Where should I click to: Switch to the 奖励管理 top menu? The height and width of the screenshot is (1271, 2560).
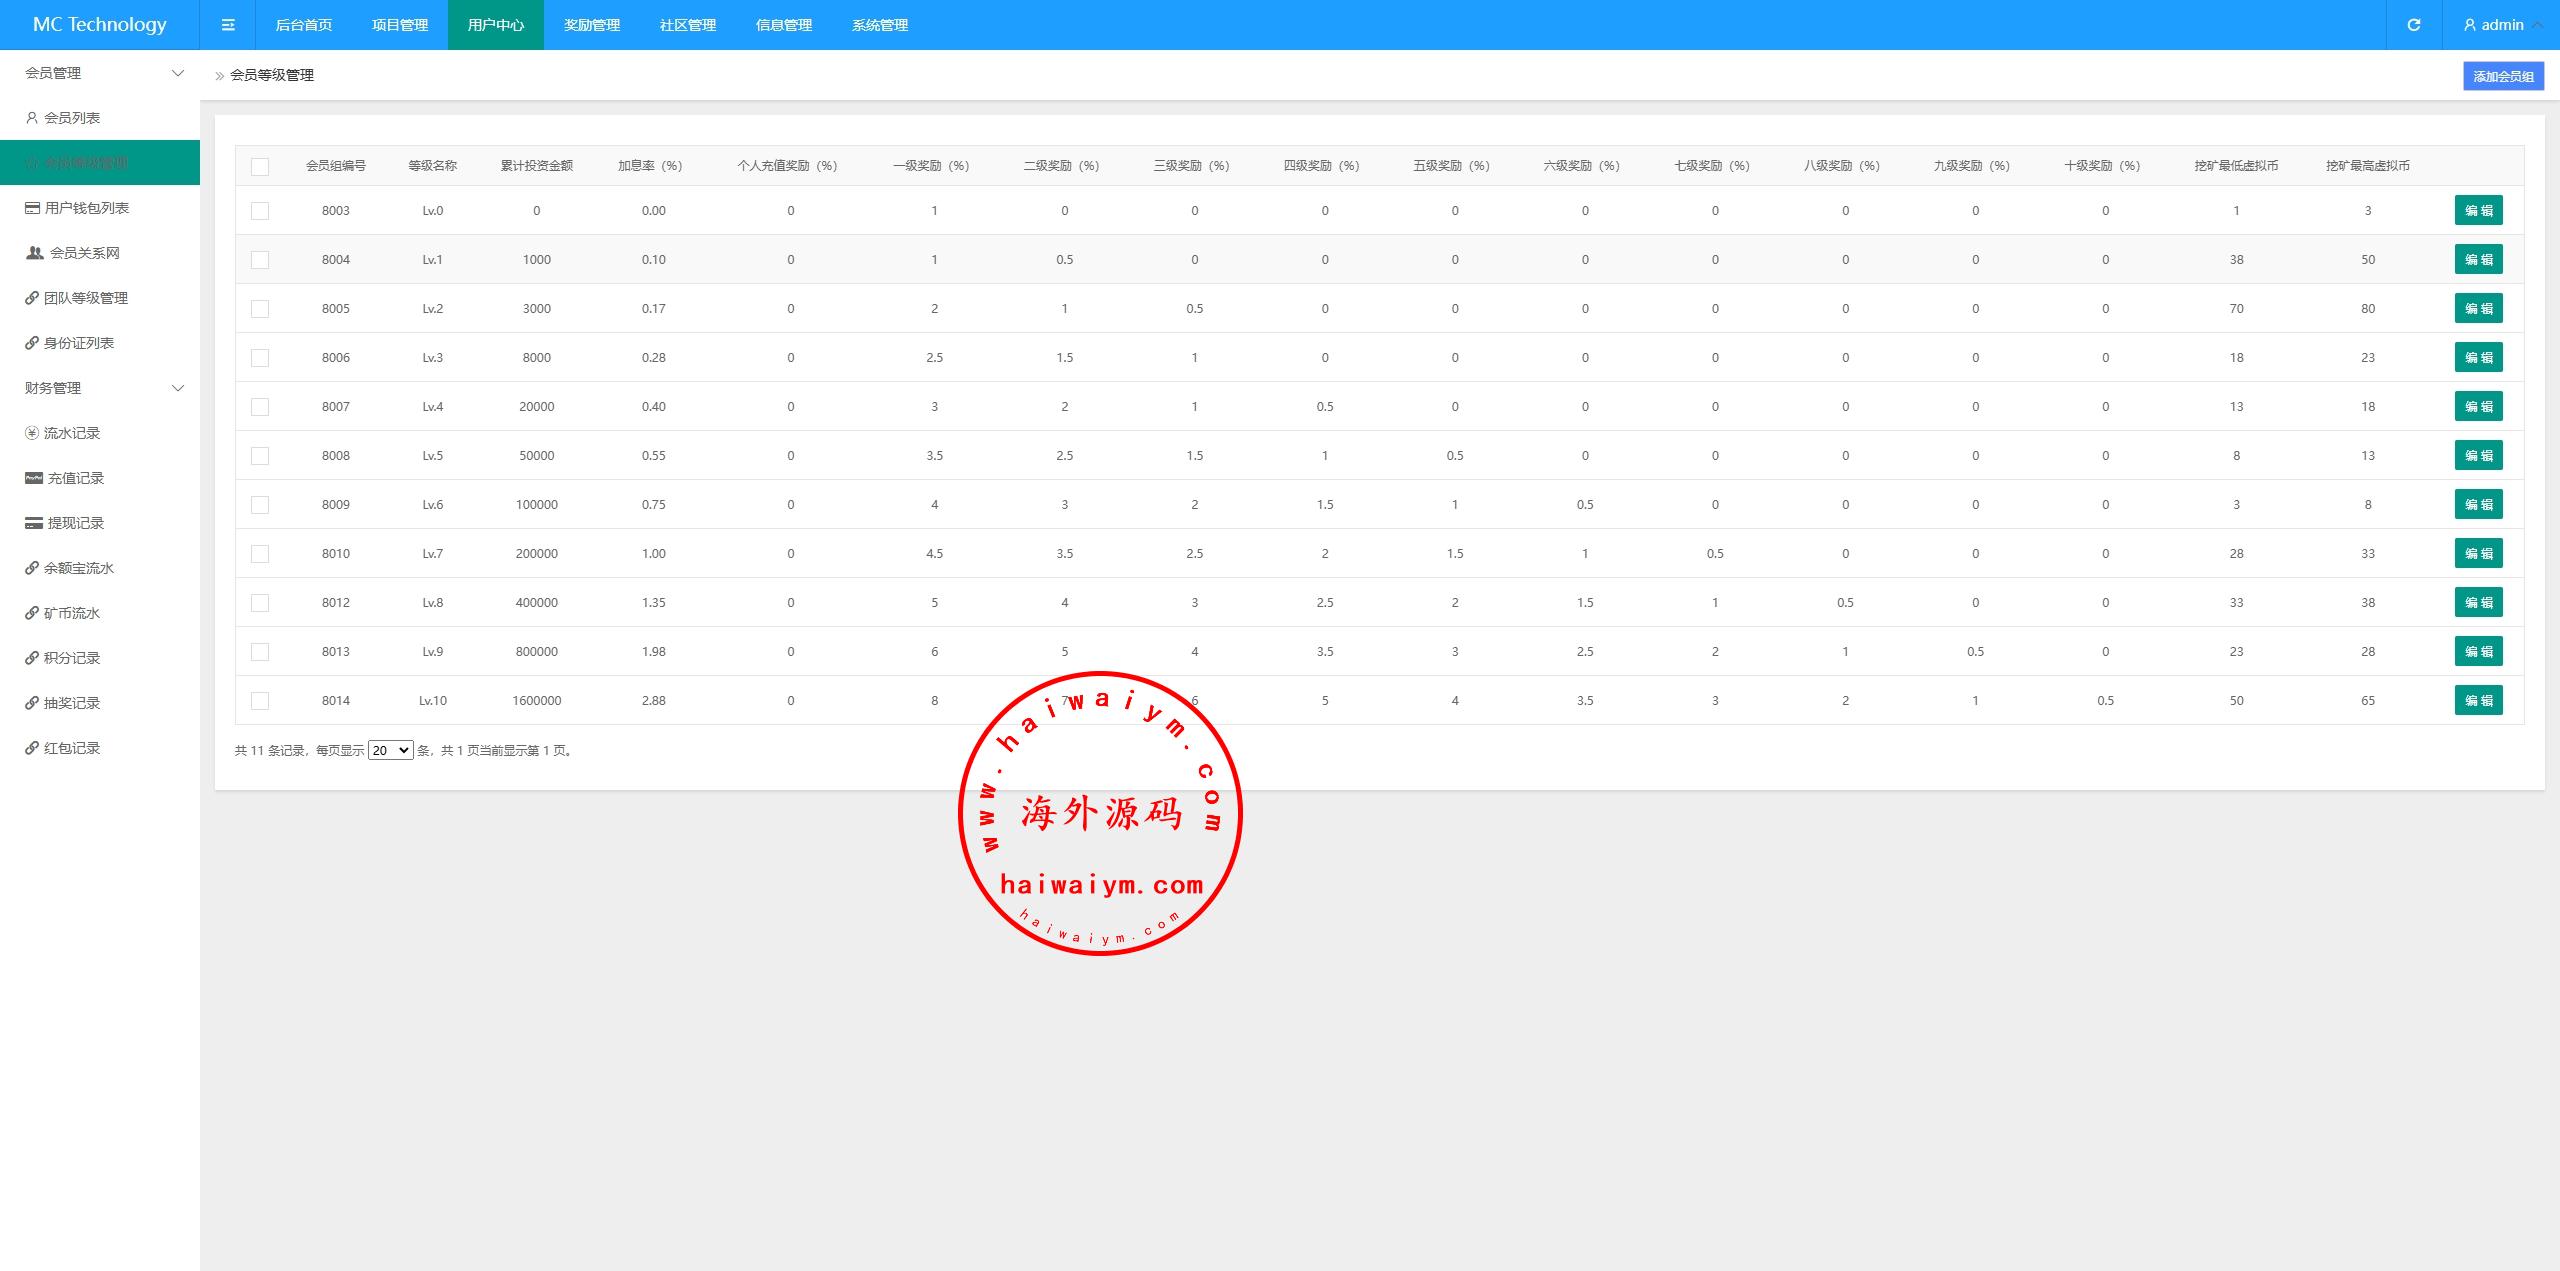coord(592,25)
